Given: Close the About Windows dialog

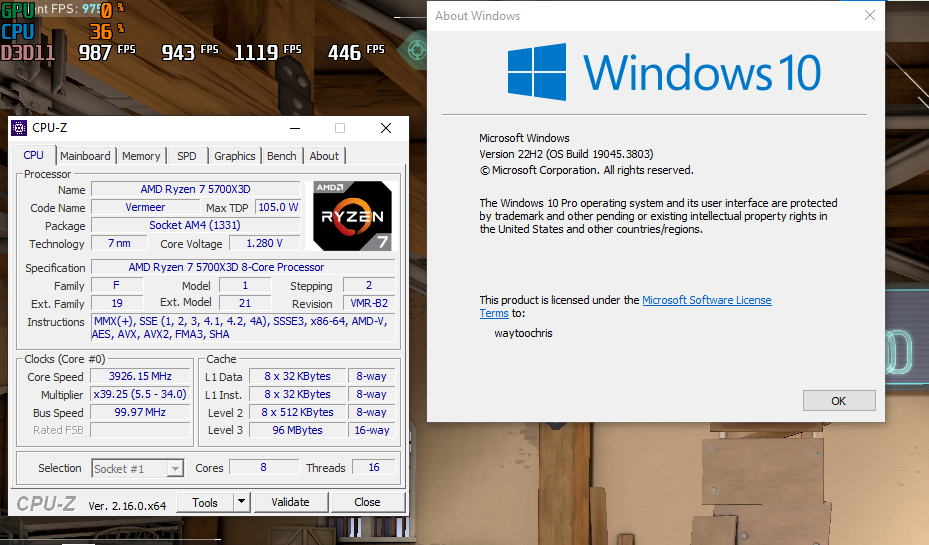Looking at the screenshot, I should click(870, 16).
